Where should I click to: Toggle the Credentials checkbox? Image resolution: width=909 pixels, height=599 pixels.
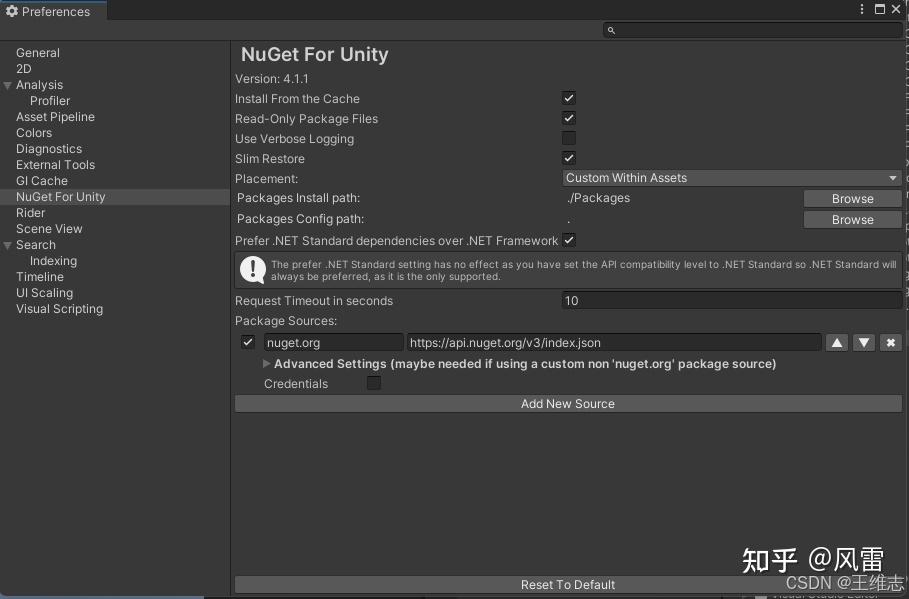pos(373,383)
